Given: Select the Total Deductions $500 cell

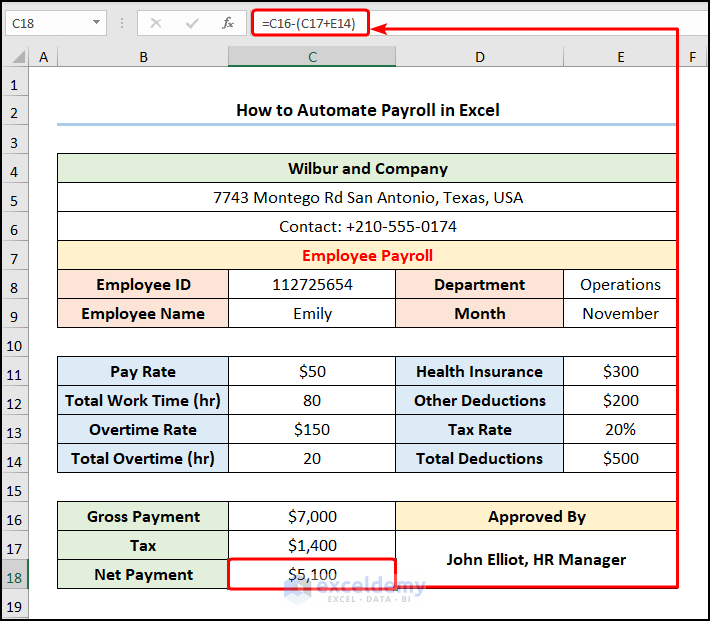Looking at the screenshot, I should tap(620, 459).
